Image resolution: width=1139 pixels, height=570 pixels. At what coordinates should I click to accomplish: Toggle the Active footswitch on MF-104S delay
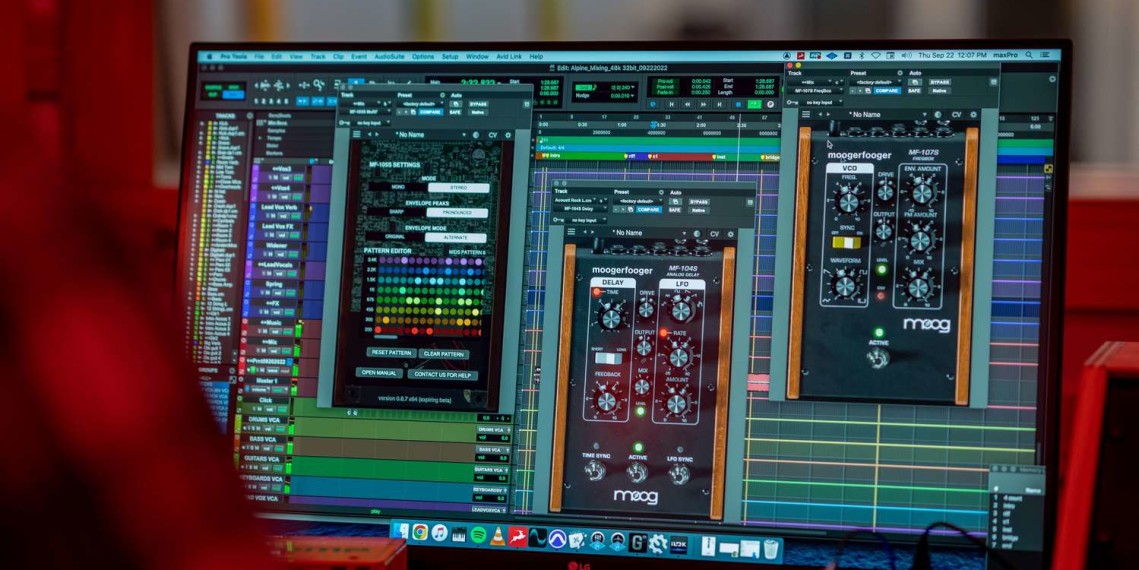click(x=638, y=470)
